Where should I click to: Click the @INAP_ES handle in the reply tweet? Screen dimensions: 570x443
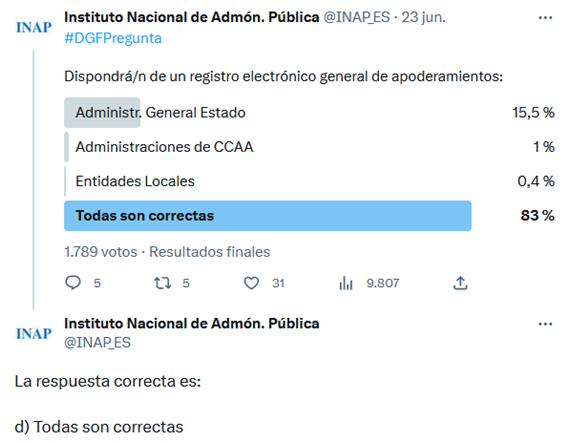click(97, 342)
